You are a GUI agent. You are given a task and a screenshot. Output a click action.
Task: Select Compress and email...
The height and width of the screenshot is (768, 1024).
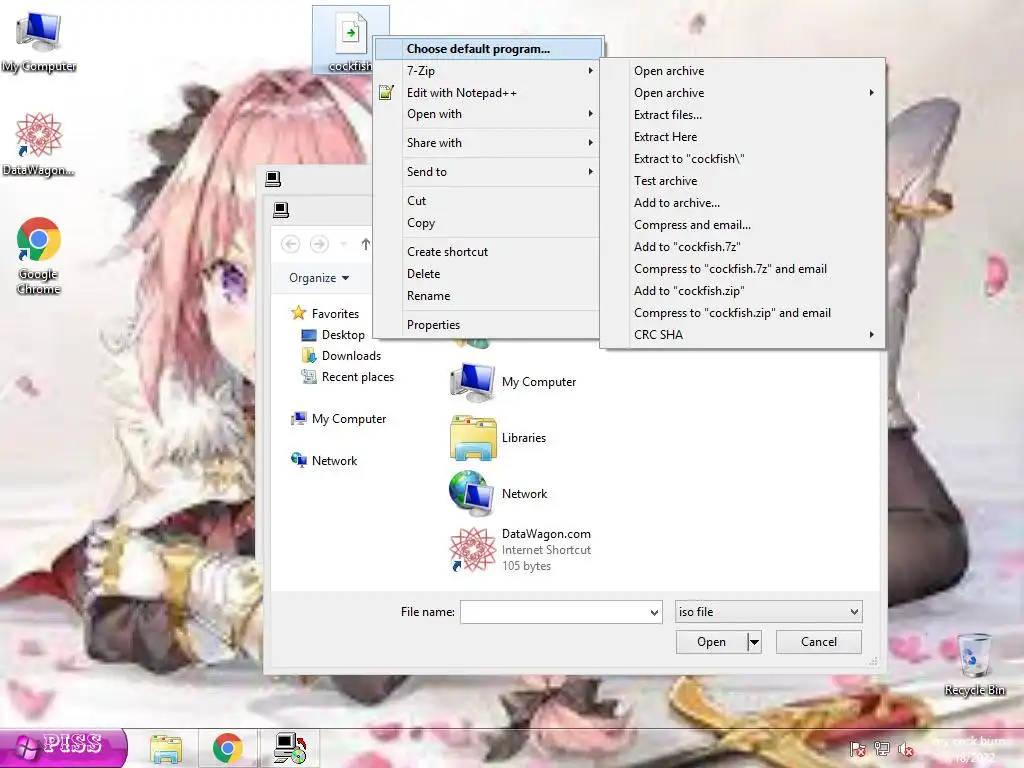pyautogui.click(x=743, y=225)
